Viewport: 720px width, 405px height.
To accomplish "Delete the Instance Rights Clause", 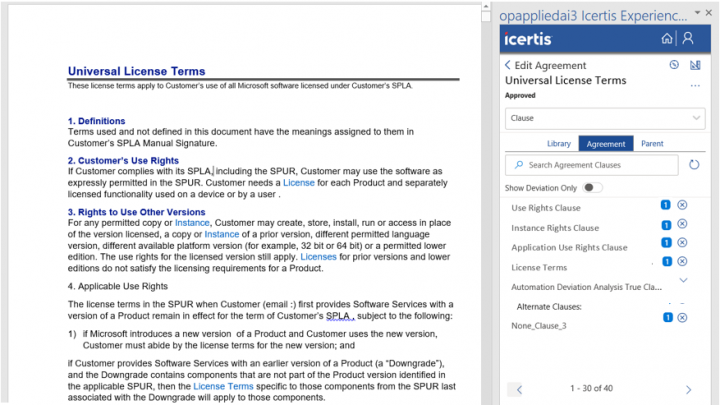I will pyautogui.click(x=682, y=224).
